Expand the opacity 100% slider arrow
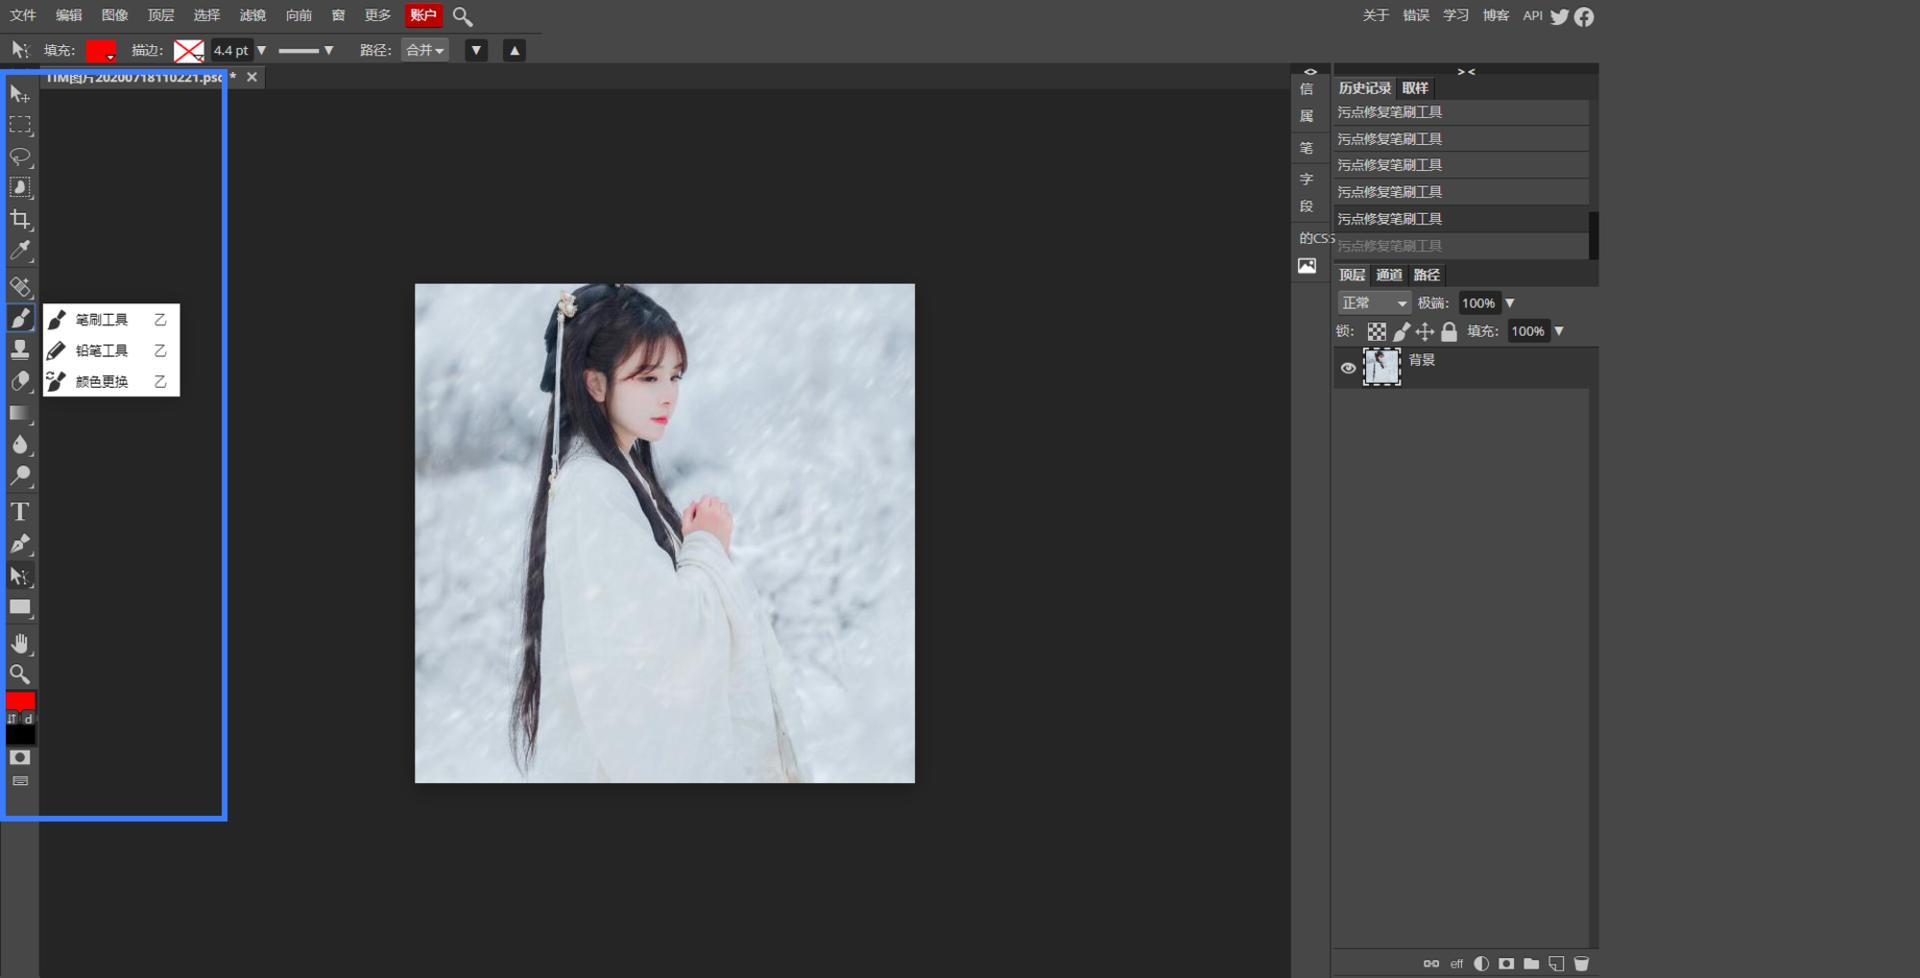1920x978 pixels. coord(1510,303)
